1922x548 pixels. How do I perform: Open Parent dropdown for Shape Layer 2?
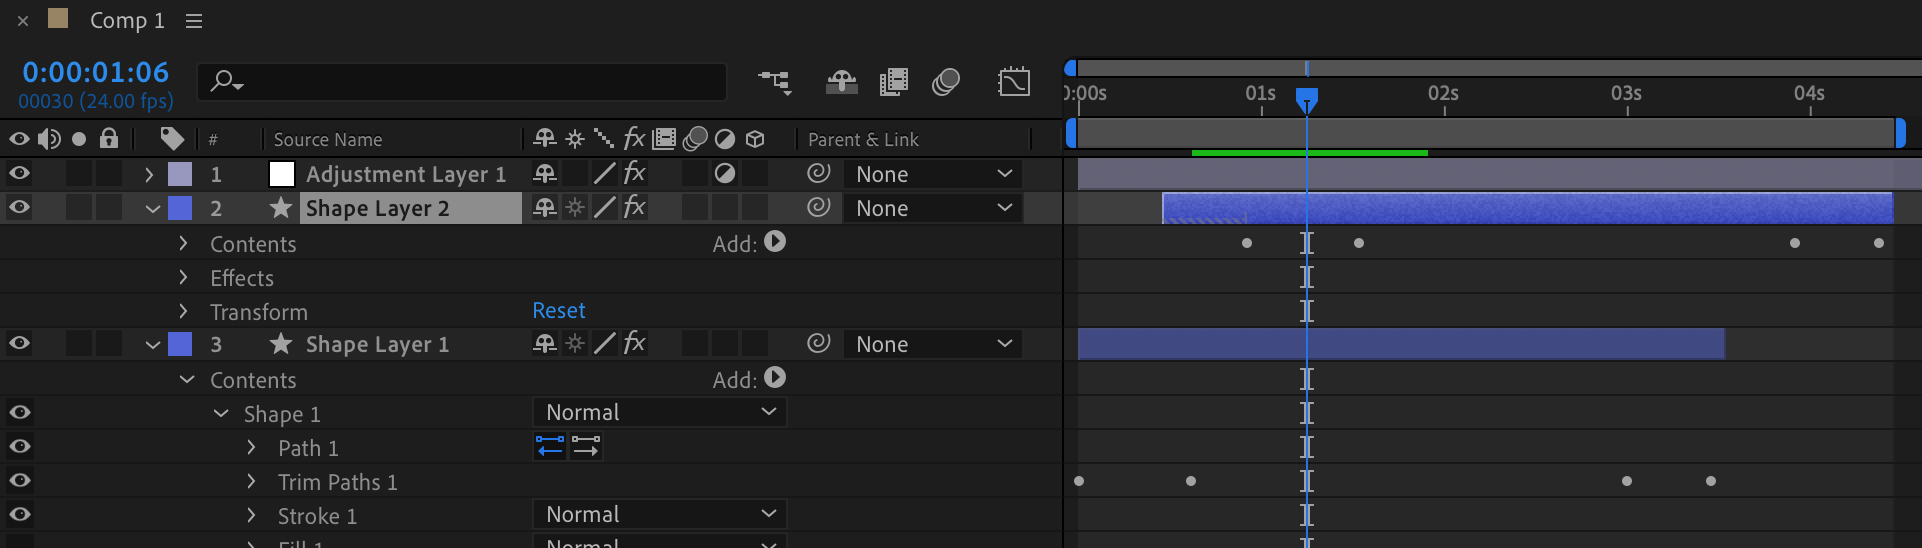coord(932,208)
